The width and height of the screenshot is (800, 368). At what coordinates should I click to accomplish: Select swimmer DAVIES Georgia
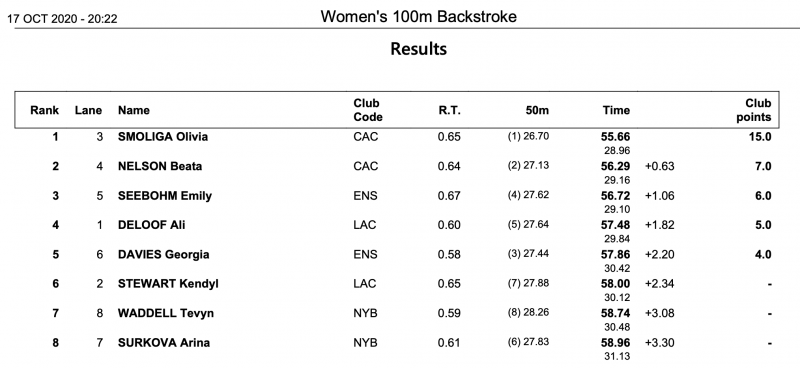tap(163, 255)
